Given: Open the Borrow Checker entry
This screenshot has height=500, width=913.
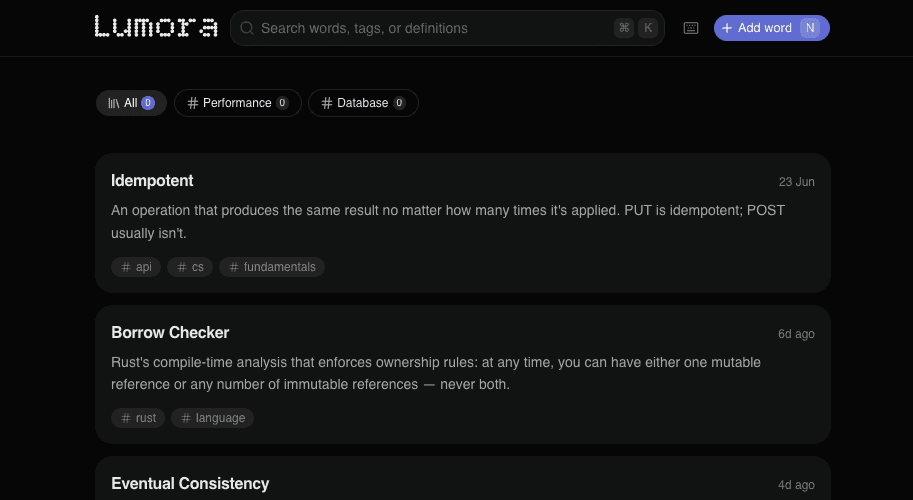Looking at the screenshot, I should (x=463, y=374).
